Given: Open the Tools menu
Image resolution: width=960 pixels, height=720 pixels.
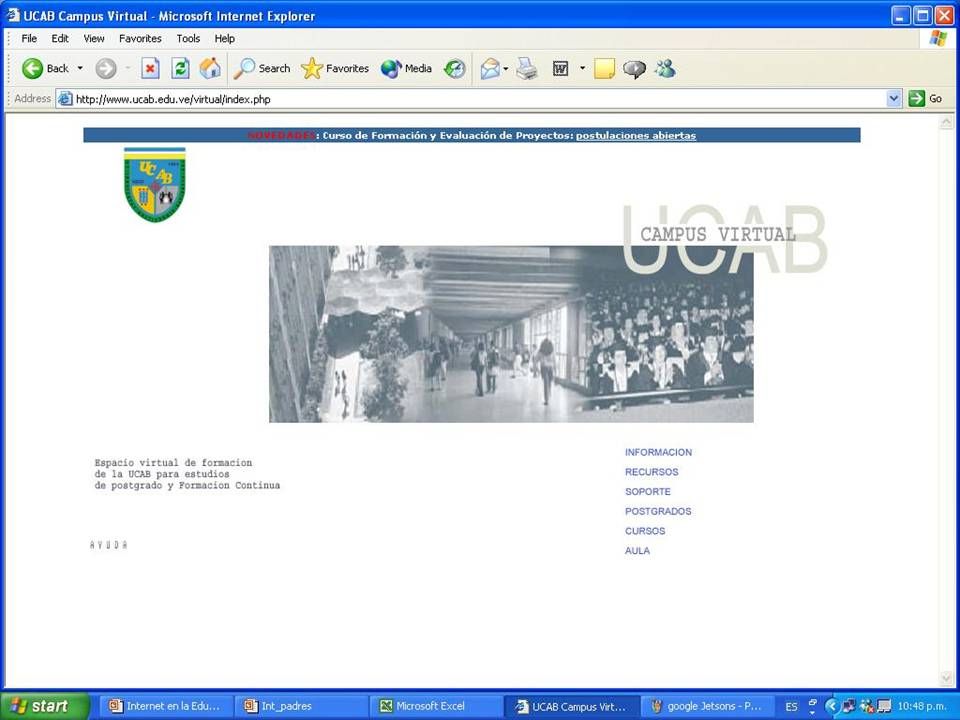Looking at the screenshot, I should click(188, 39).
